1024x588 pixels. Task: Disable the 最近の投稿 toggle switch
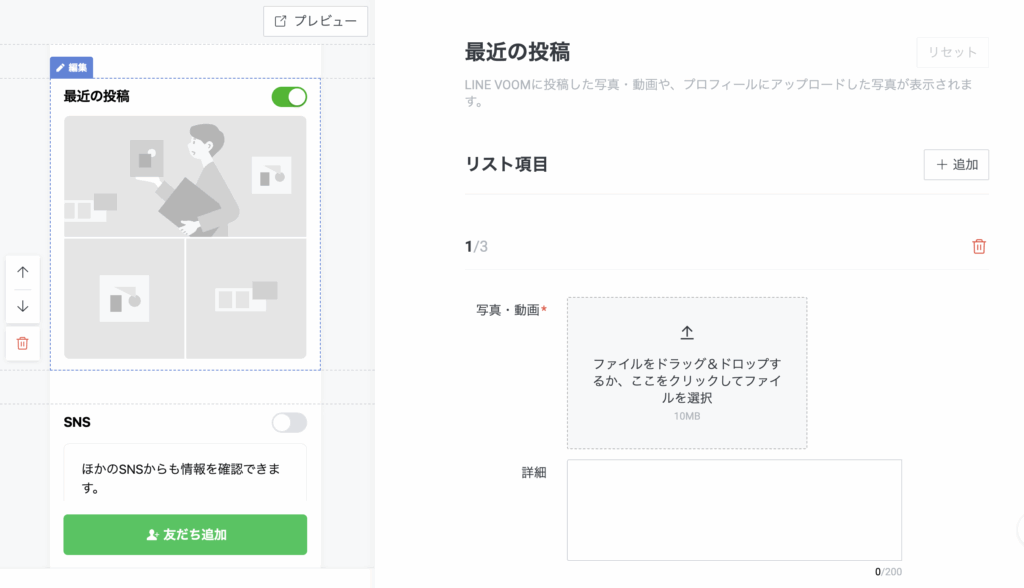click(x=289, y=97)
